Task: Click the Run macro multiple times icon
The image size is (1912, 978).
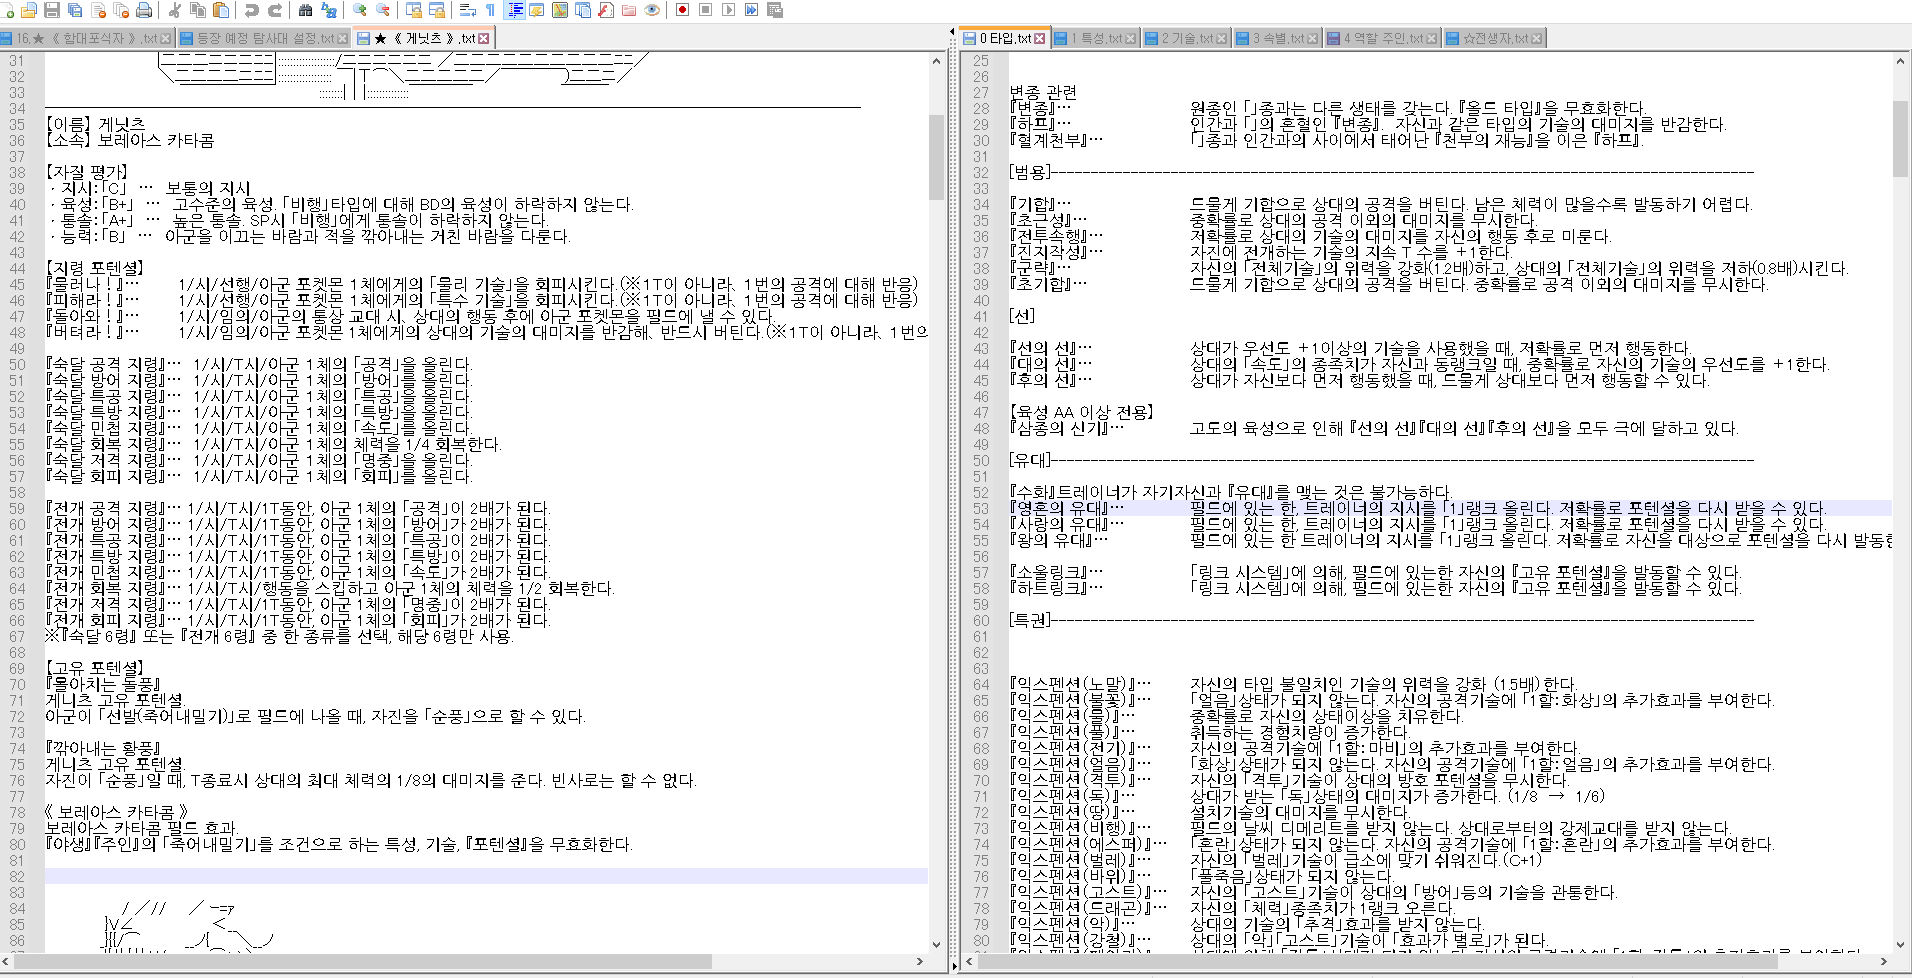Action: point(751,10)
